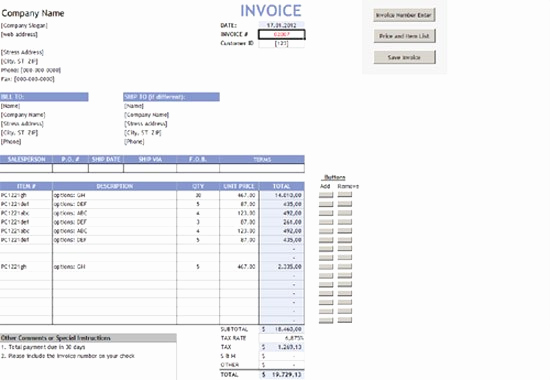
Task: Select the SUBTOTAL value 18,460.00
Action: click(282, 329)
